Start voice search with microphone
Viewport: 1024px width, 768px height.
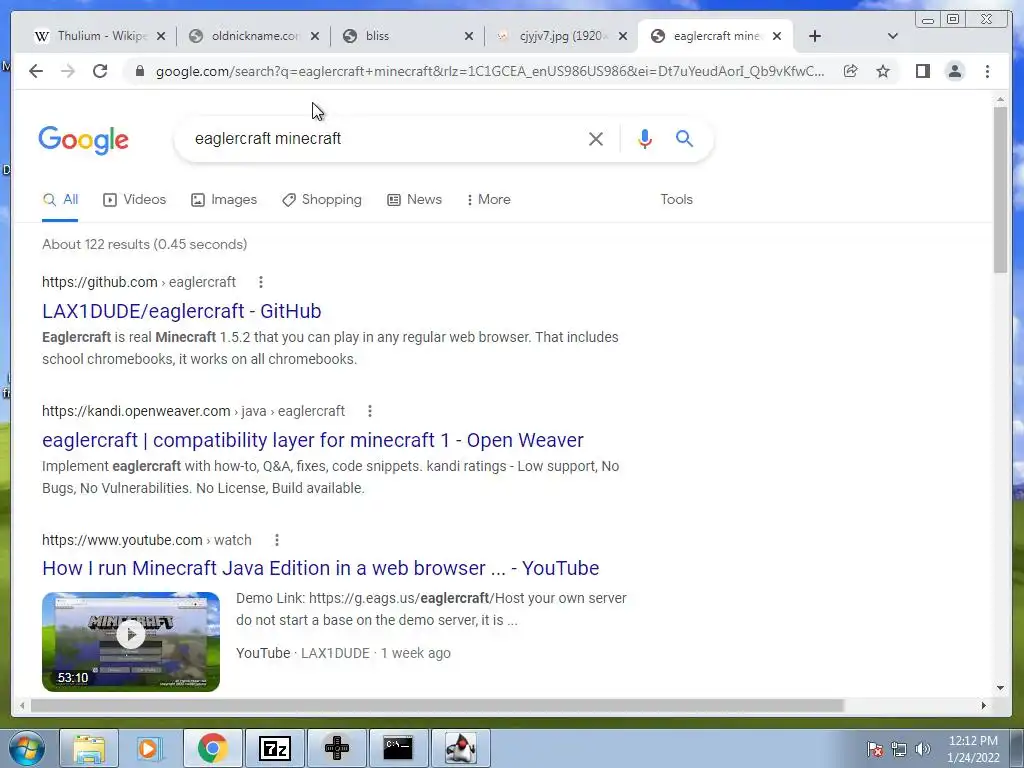[645, 138]
